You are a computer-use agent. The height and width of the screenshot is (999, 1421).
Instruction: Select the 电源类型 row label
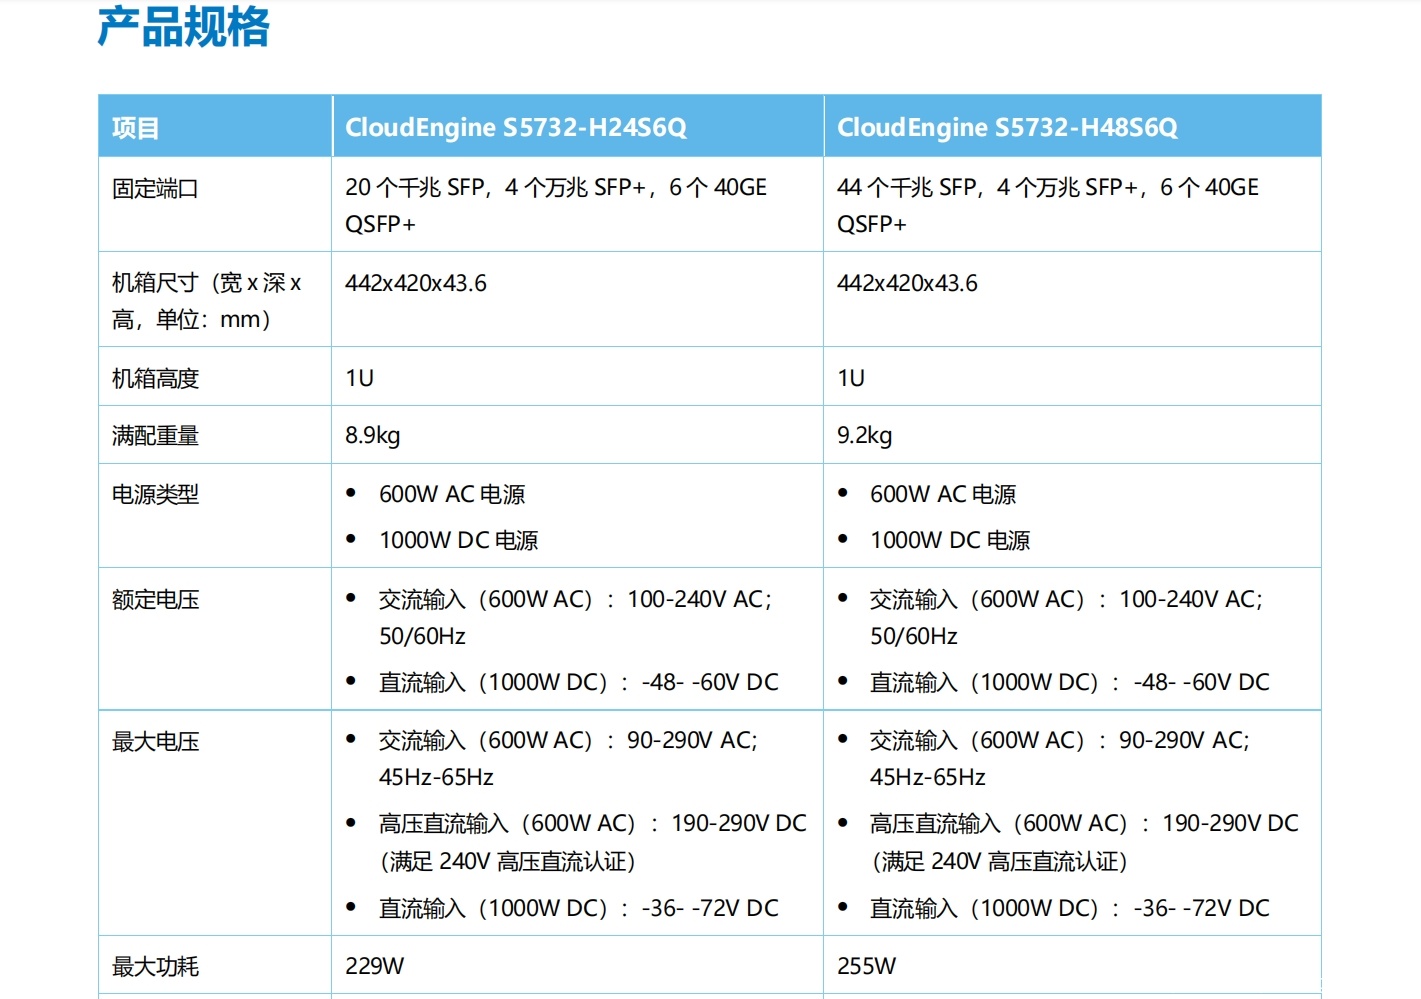(155, 494)
